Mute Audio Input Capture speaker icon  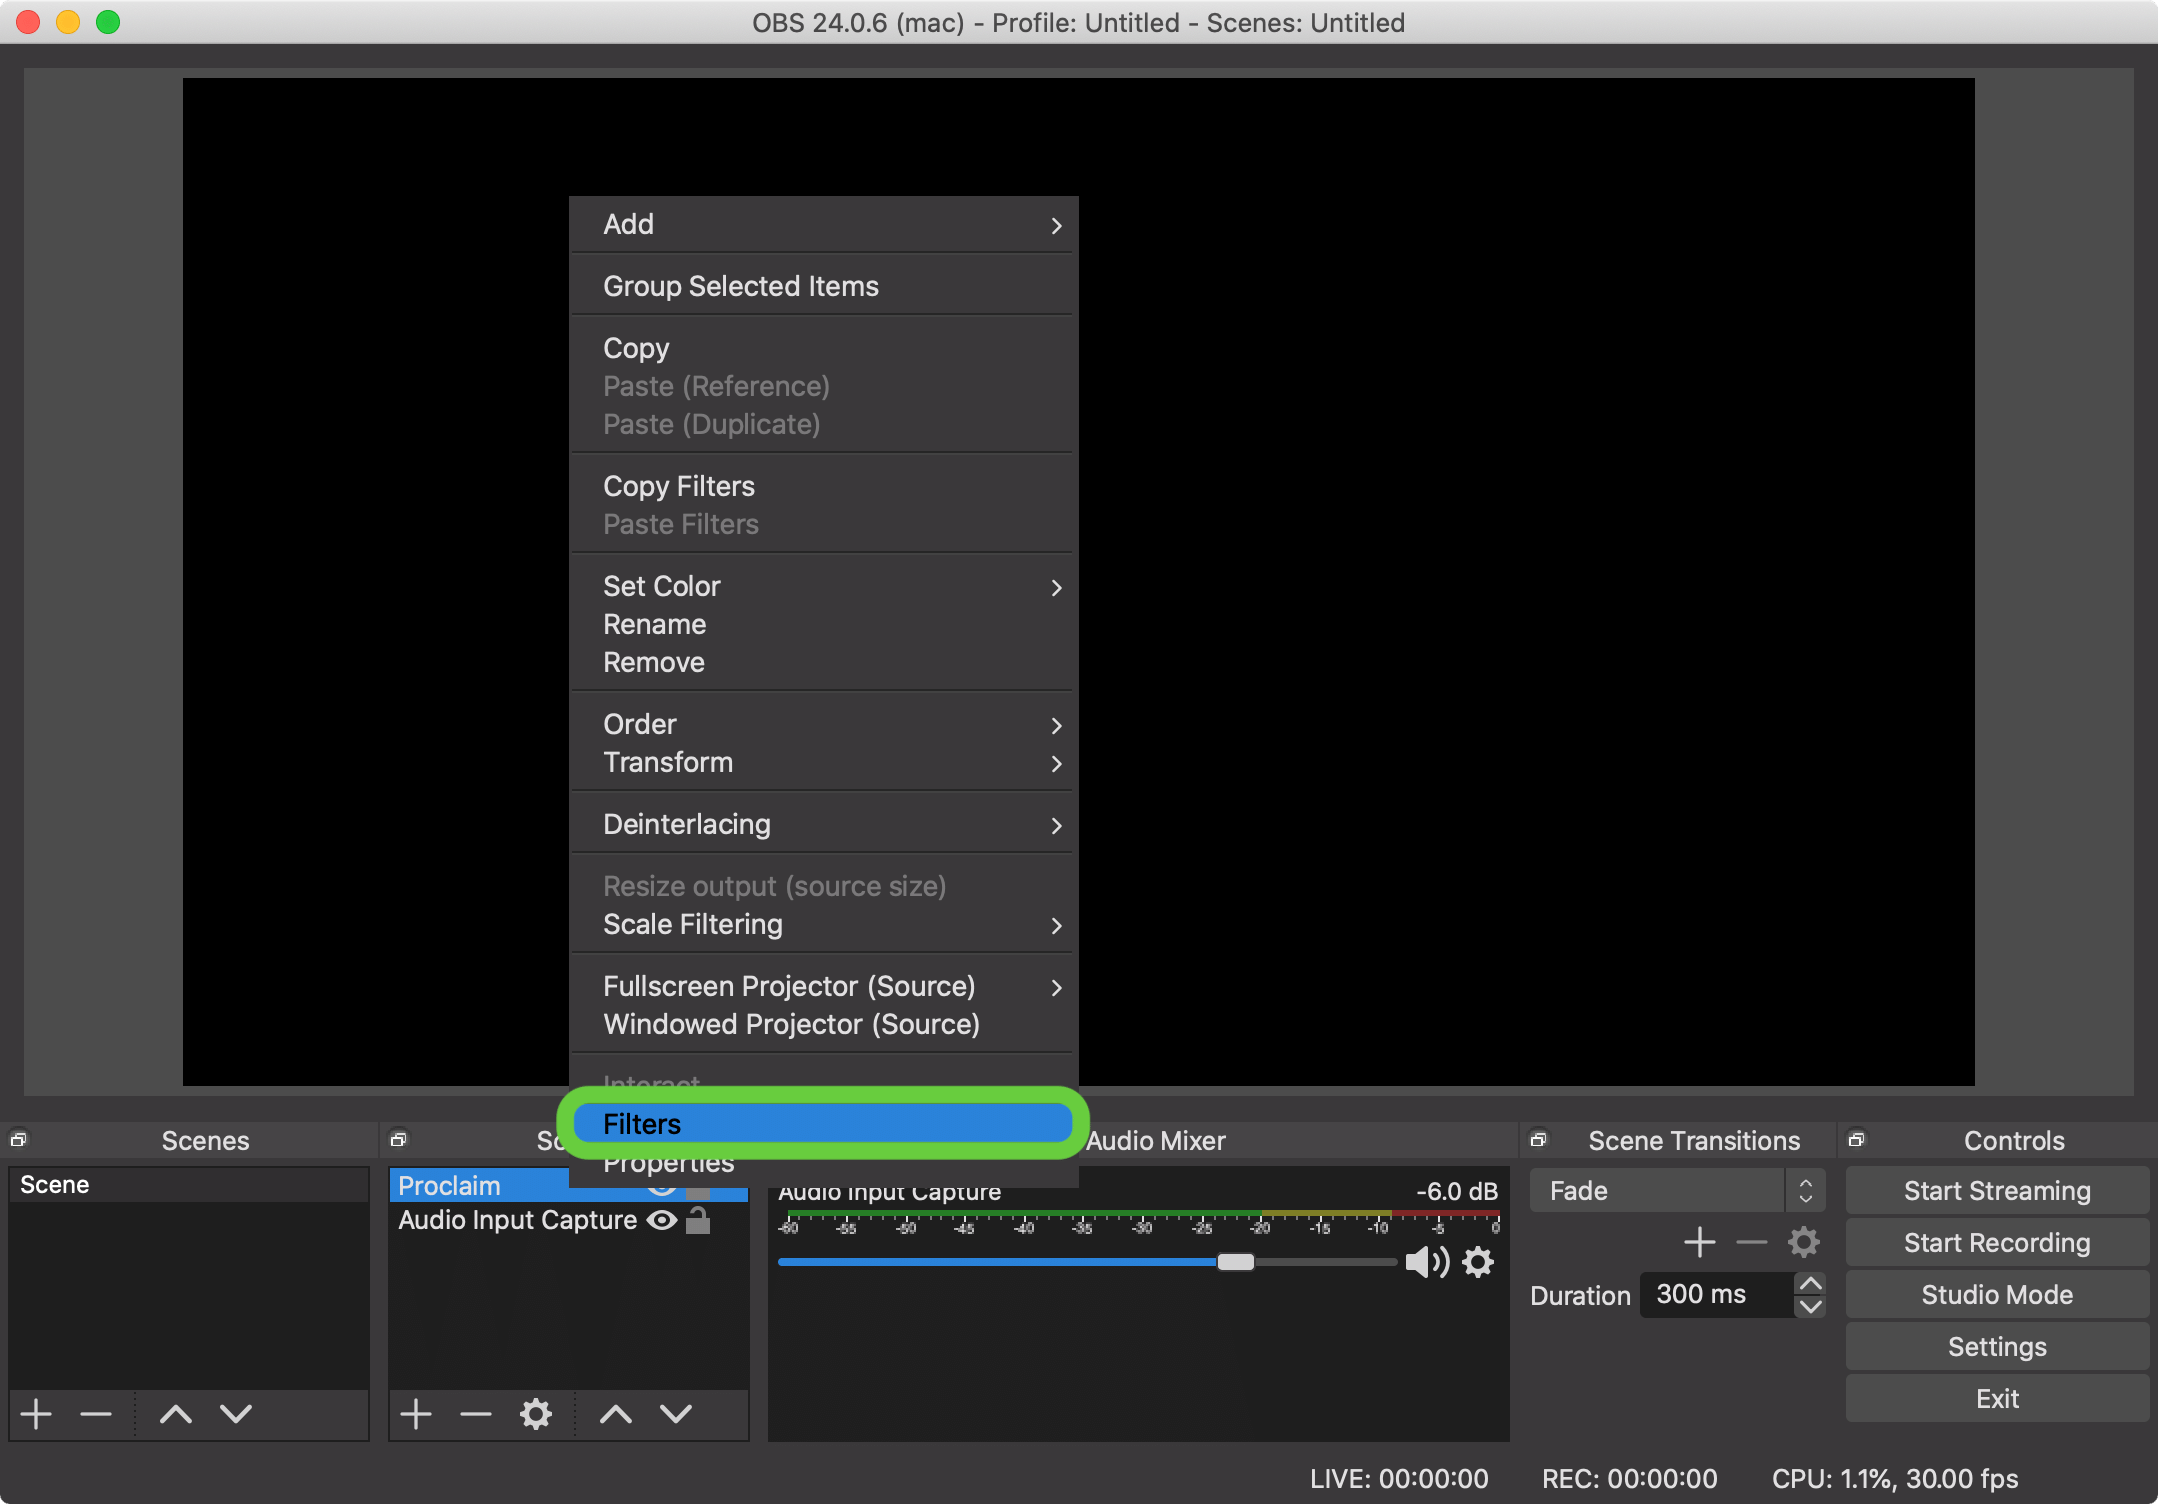(1427, 1262)
